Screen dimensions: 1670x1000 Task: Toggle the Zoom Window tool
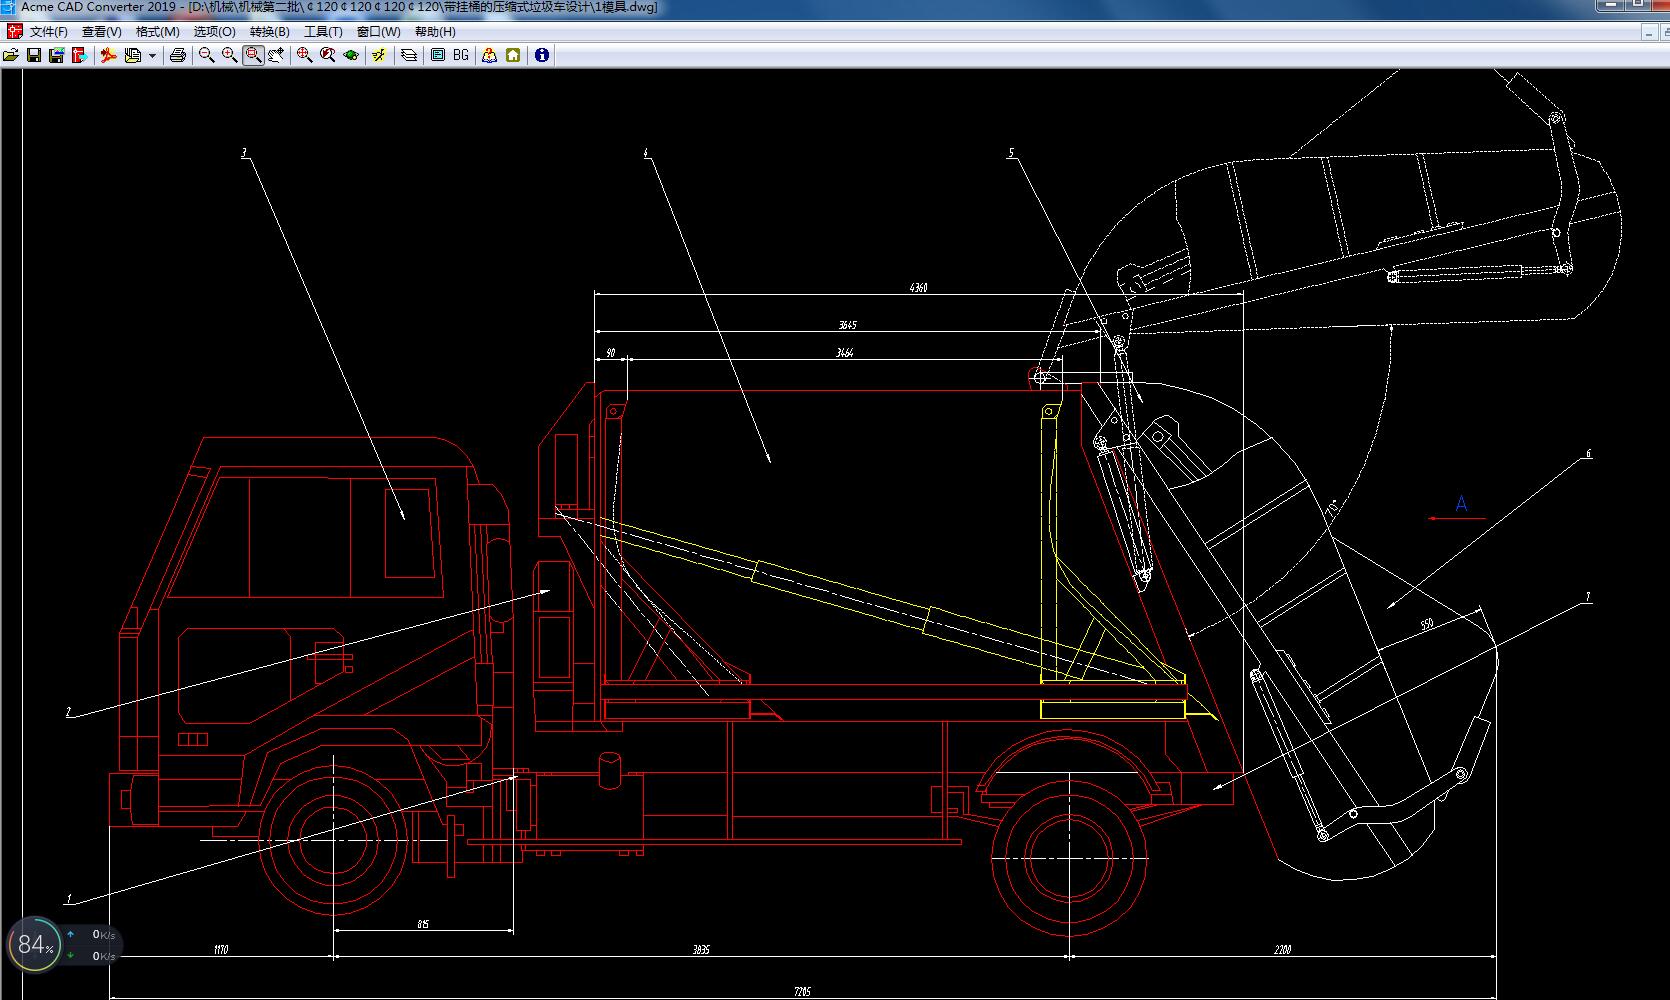coord(253,55)
